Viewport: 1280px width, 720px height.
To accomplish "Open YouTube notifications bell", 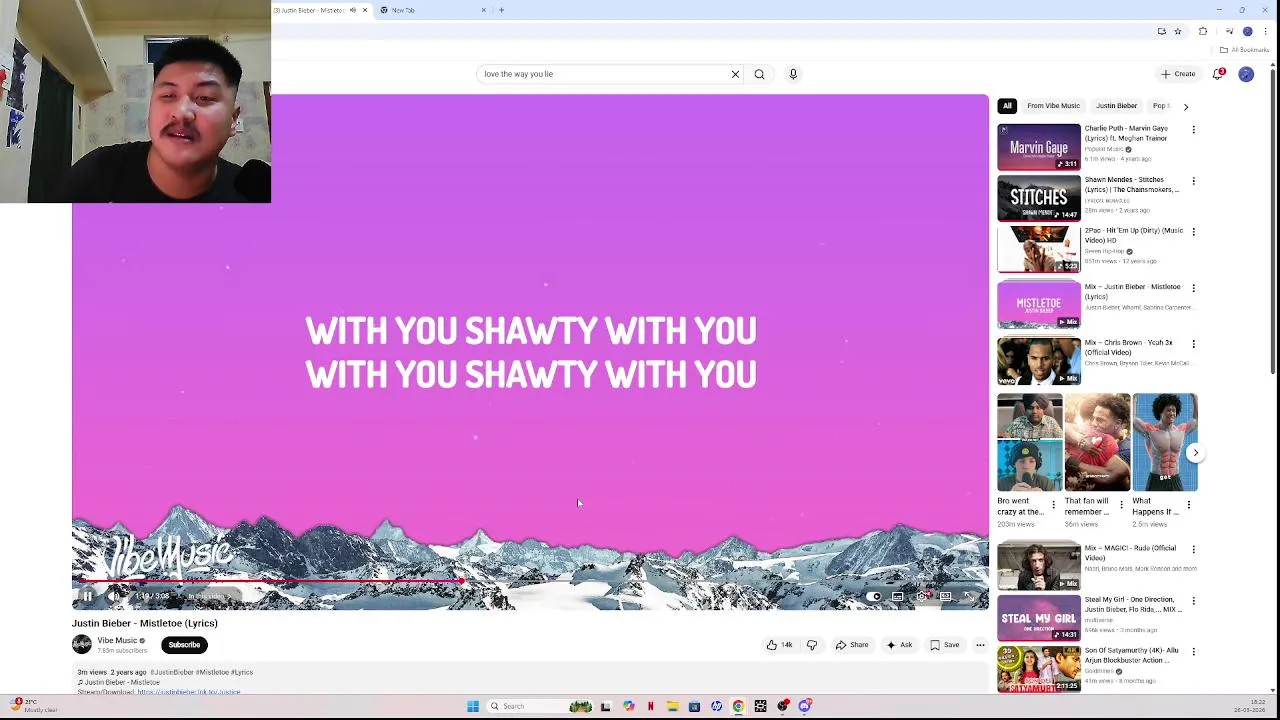I will [1219, 74].
